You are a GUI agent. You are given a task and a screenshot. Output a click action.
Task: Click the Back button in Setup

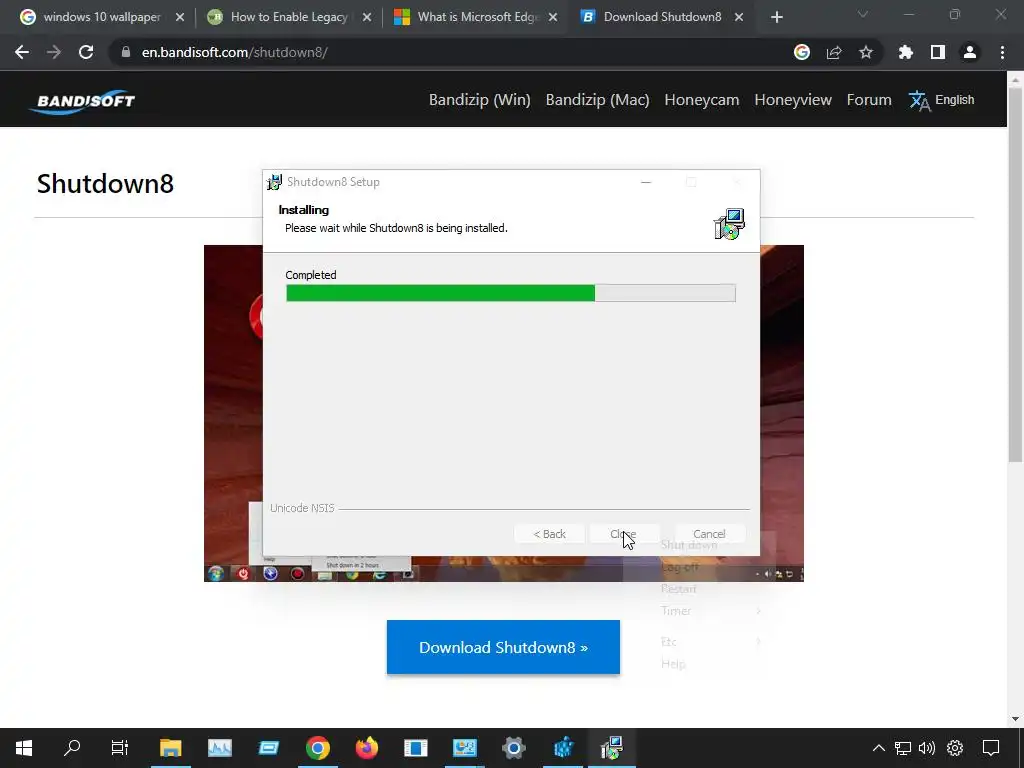[550, 534]
